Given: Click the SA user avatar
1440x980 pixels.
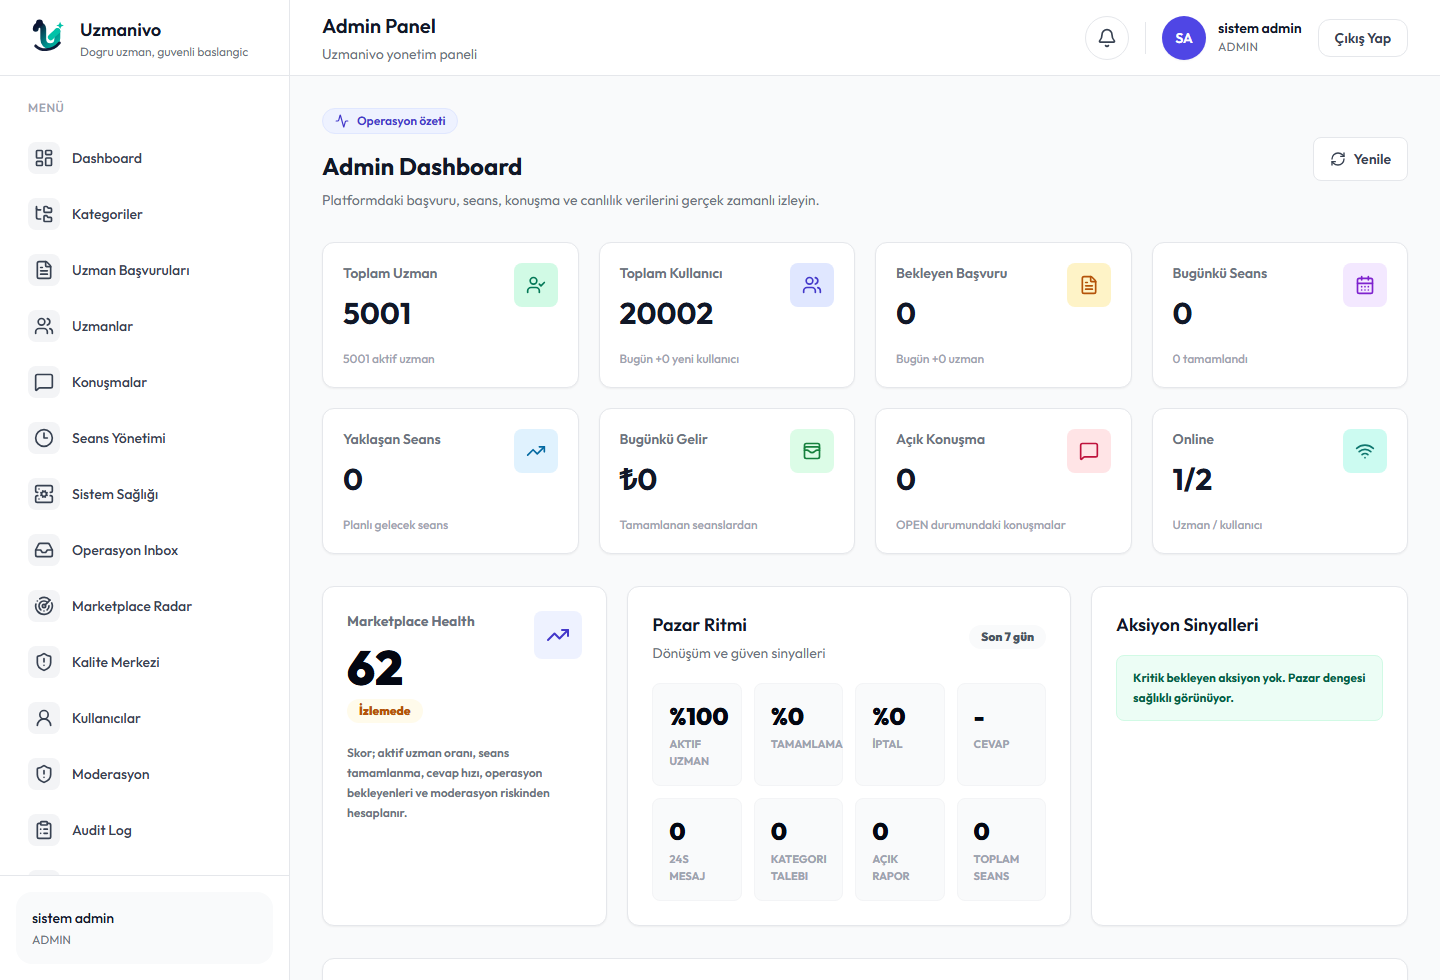Looking at the screenshot, I should [x=1184, y=38].
